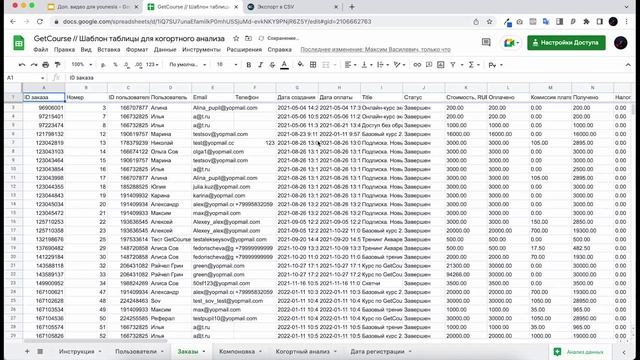
Task: Open the Анализ данных explore button
Action: coord(579,352)
